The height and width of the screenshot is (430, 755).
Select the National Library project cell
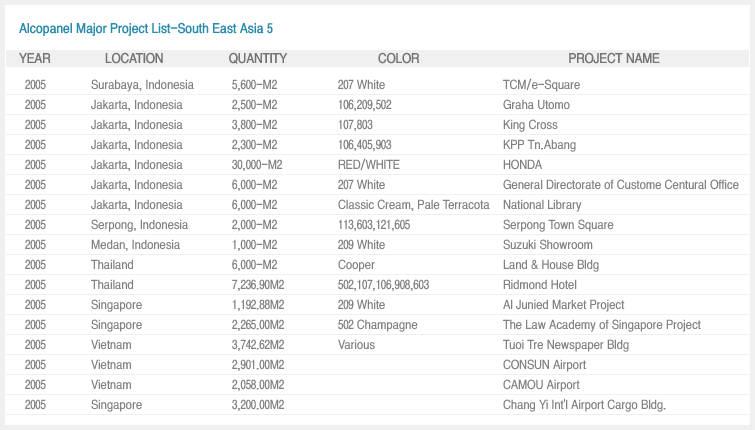click(x=542, y=205)
